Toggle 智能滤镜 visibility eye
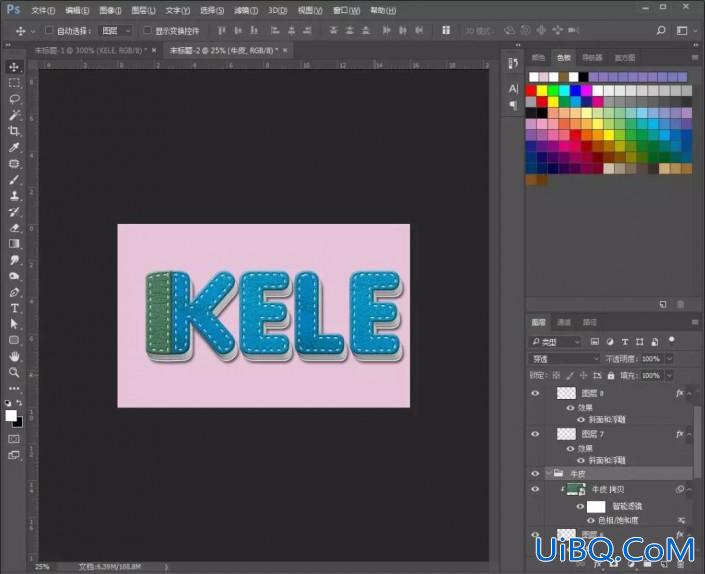Screen dimensions: 705x574 point(580,507)
